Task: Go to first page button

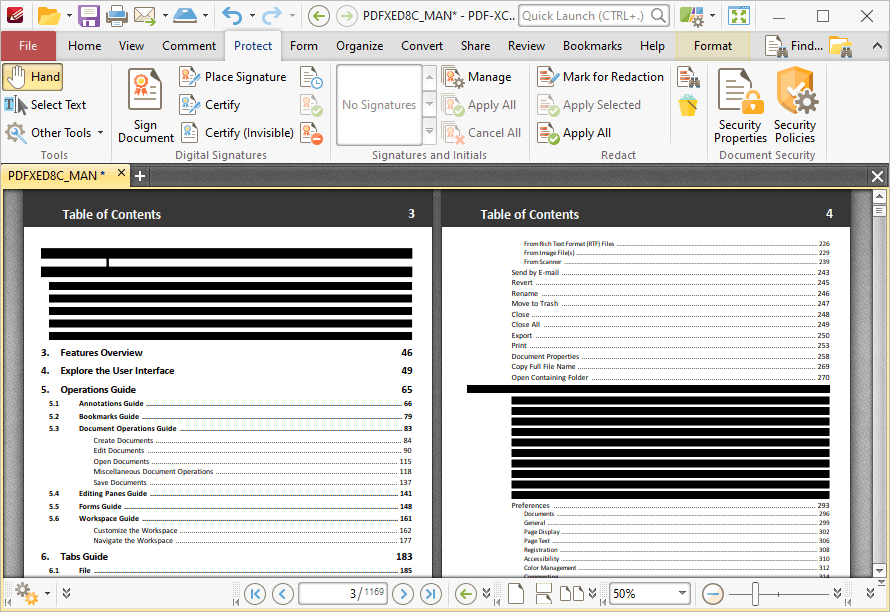Action: pyautogui.click(x=255, y=594)
